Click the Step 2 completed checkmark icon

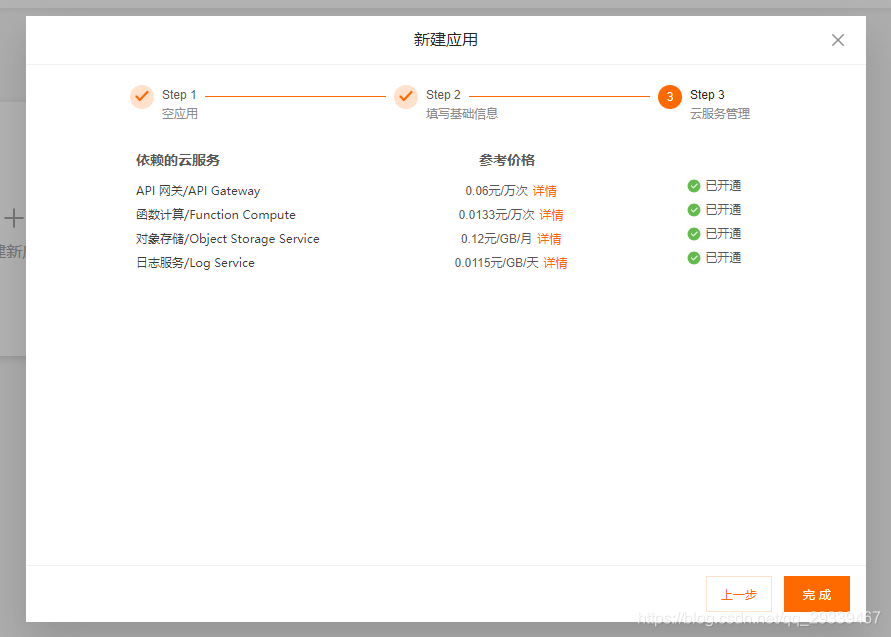pos(406,96)
